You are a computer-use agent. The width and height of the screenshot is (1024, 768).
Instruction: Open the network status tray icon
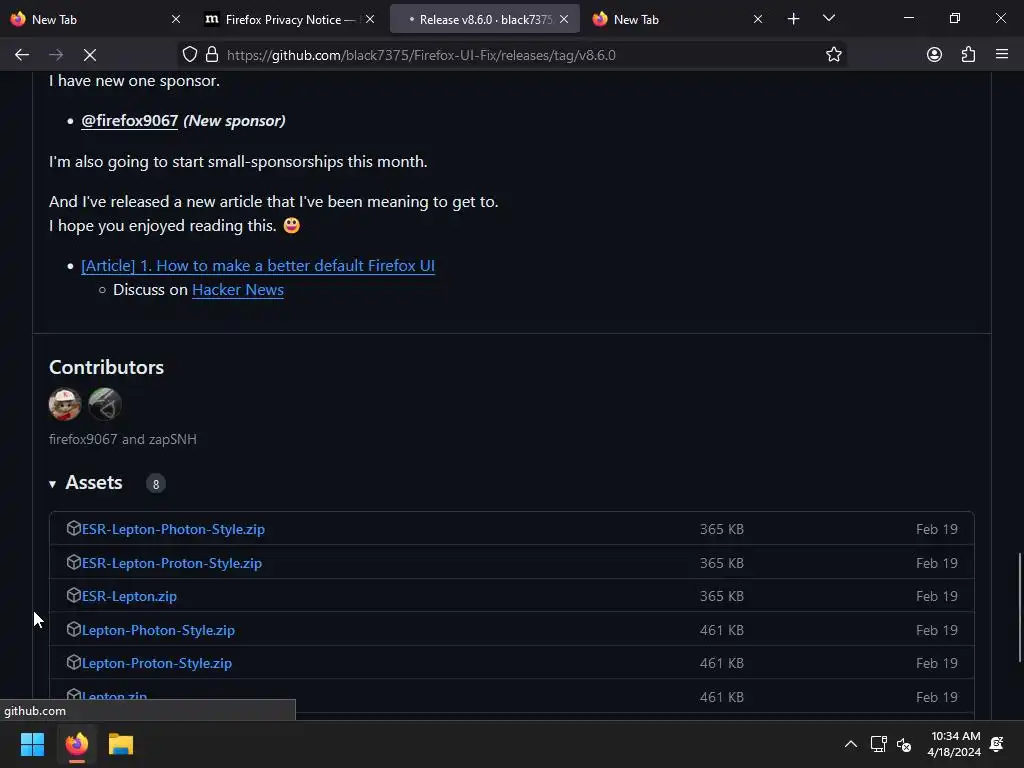click(x=878, y=744)
